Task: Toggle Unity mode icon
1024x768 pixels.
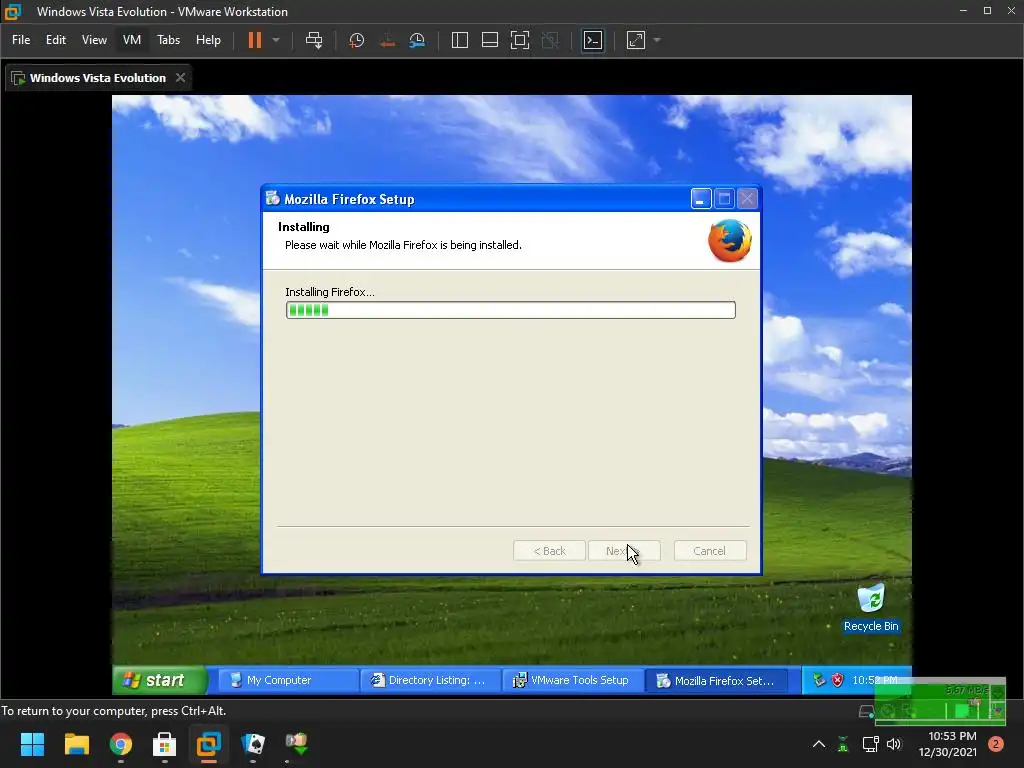Action: [551, 40]
